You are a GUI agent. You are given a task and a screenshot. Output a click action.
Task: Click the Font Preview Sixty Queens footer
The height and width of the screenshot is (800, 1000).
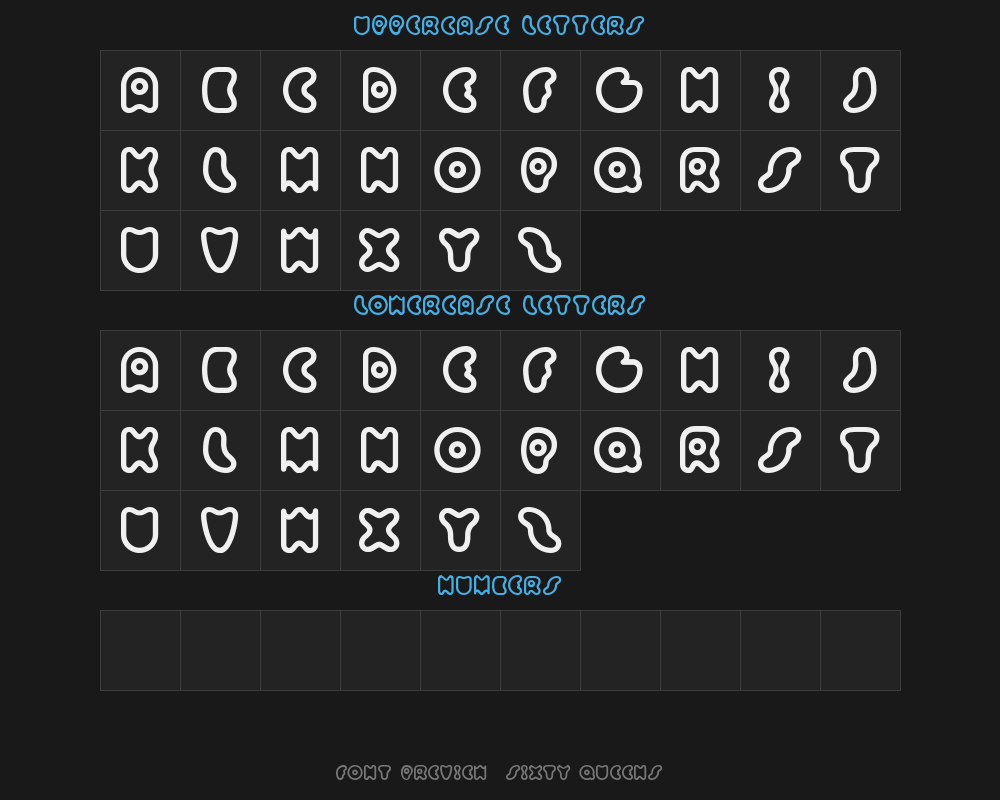[499, 773]
